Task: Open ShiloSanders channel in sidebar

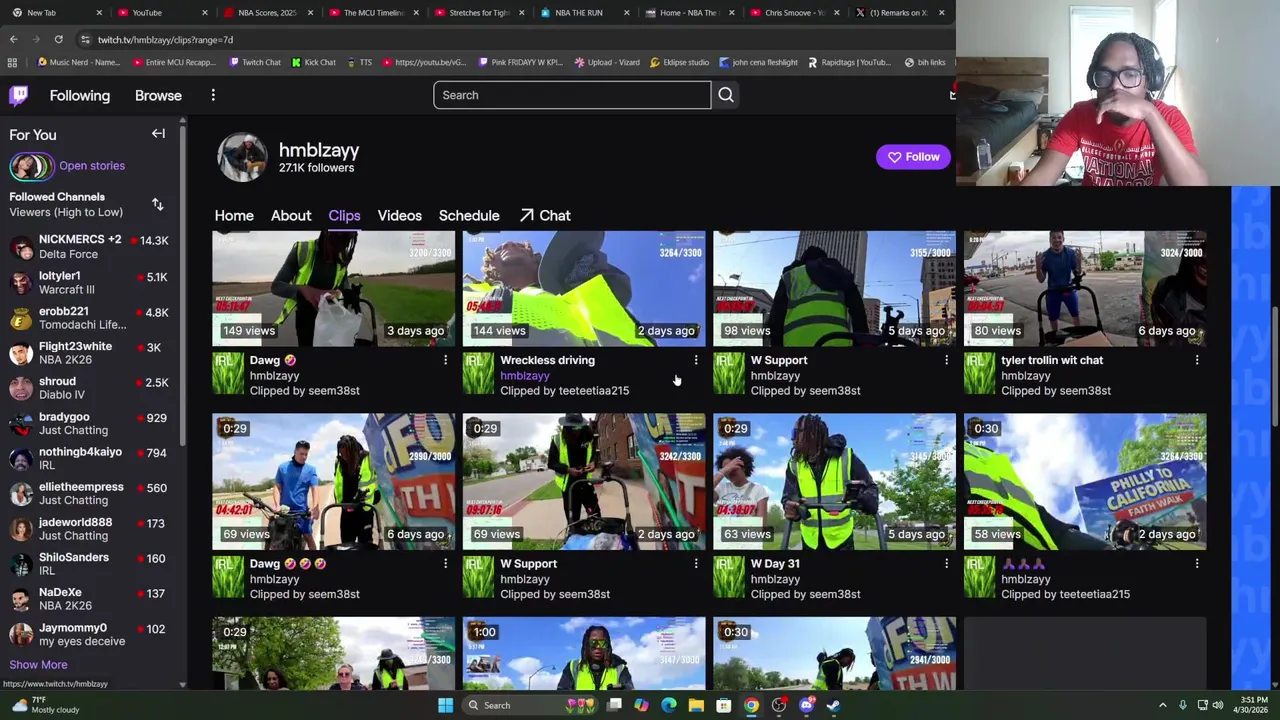Action: [92, 564]
